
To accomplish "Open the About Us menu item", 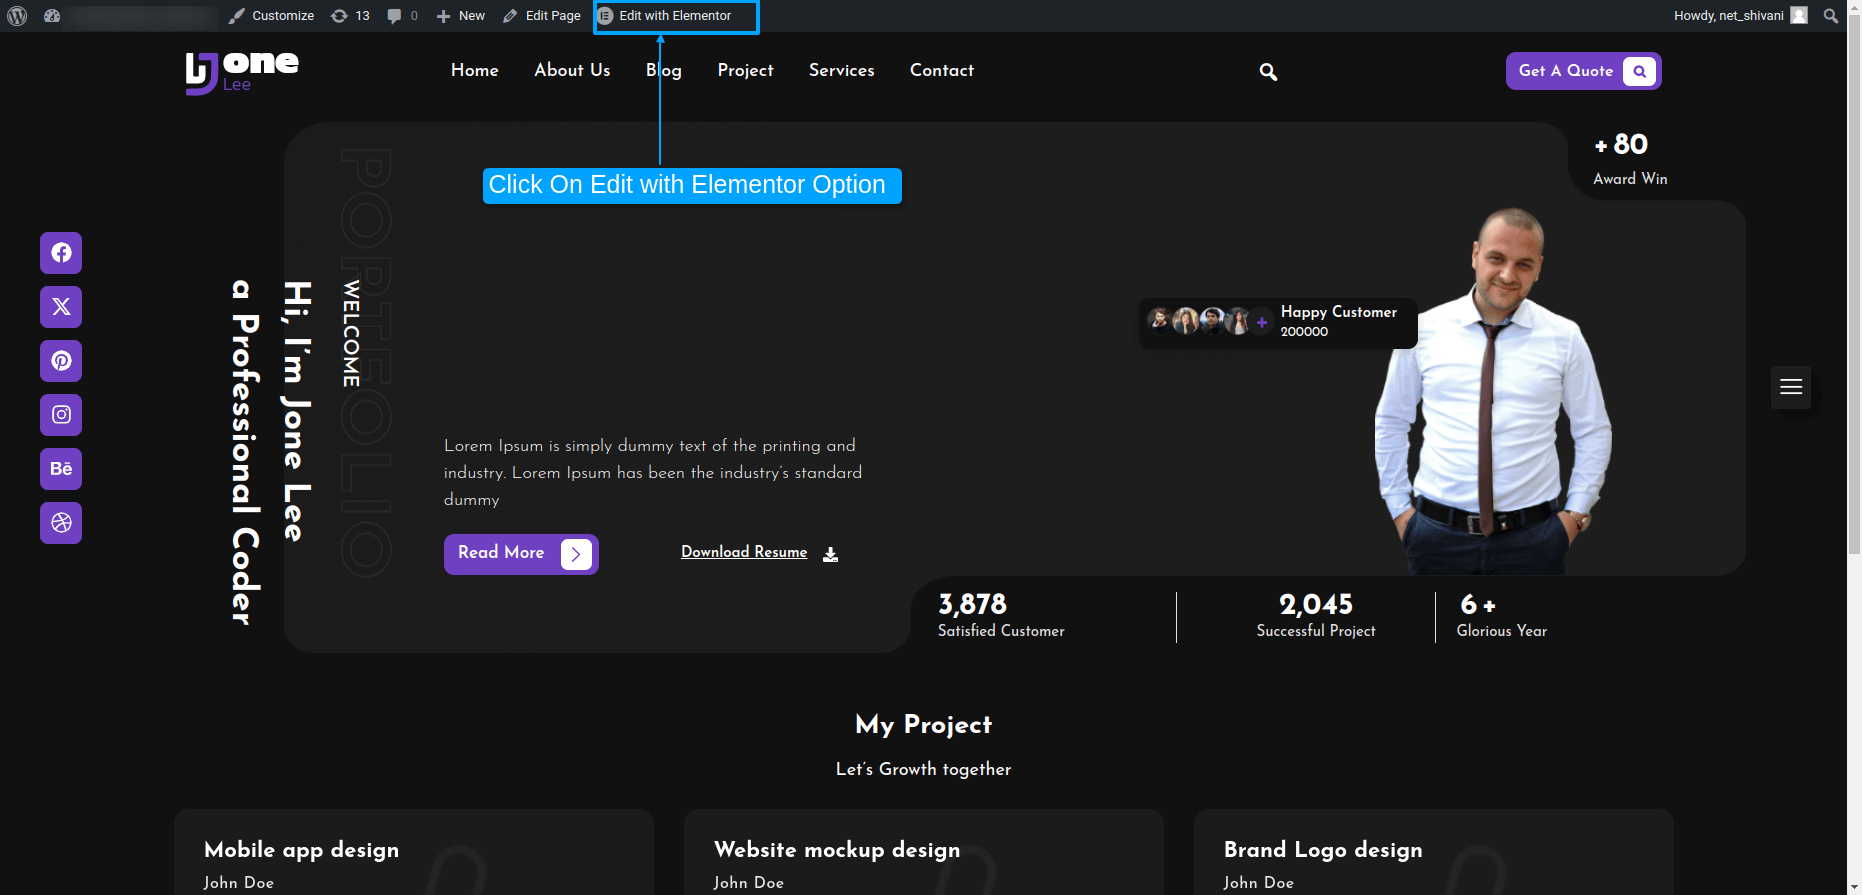I will [x=572, y=70].
